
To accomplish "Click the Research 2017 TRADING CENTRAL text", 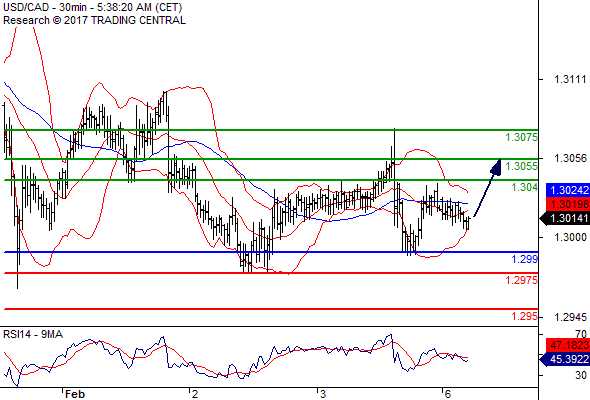I will [94, 20].
